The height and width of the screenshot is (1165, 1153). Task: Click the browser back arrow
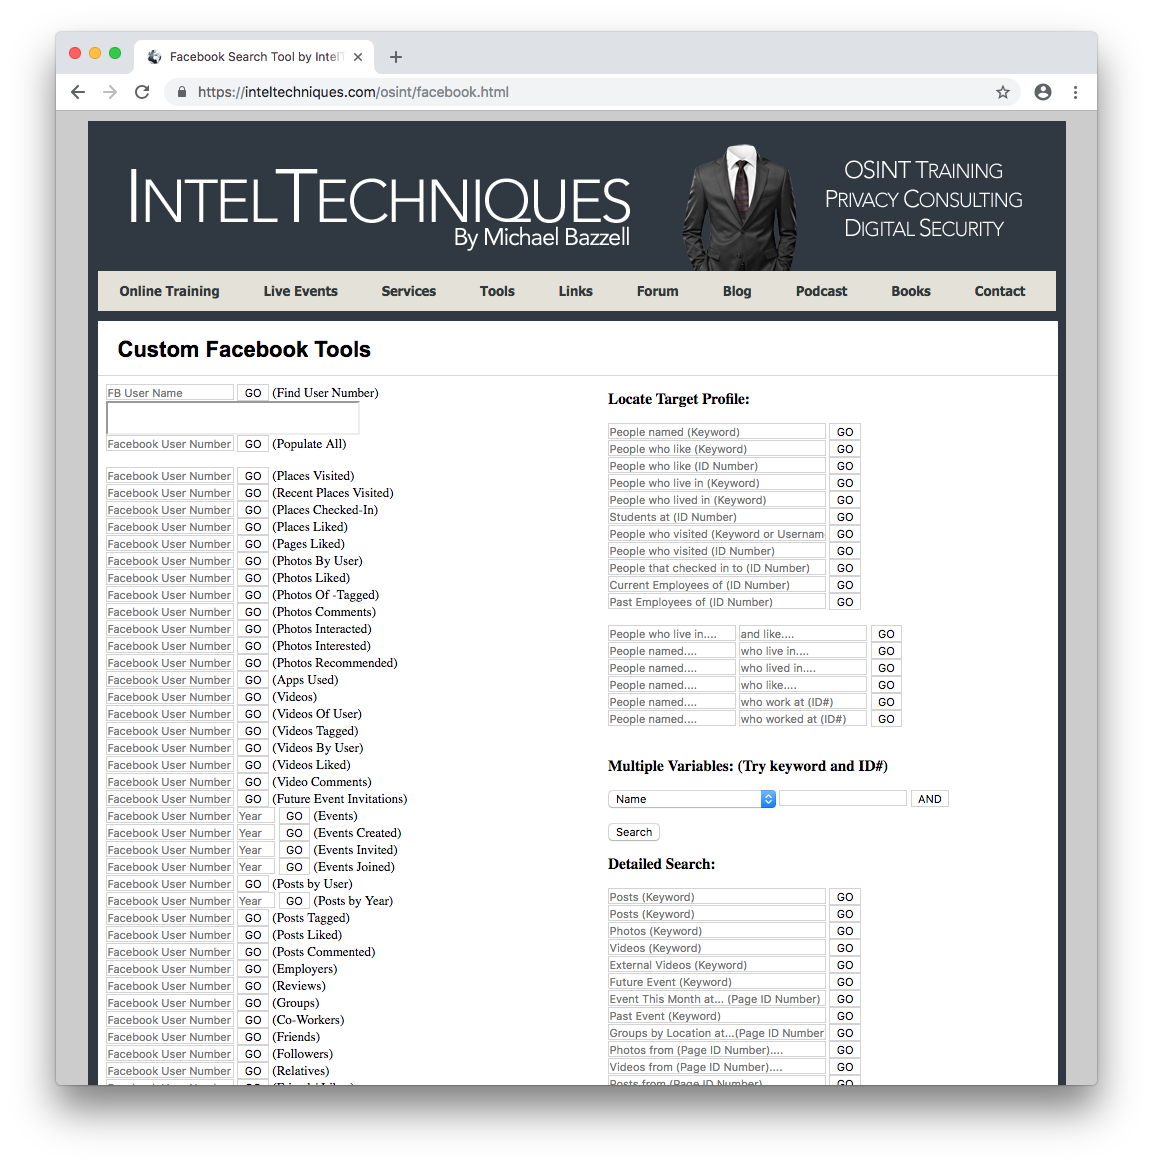pos(78,92)
